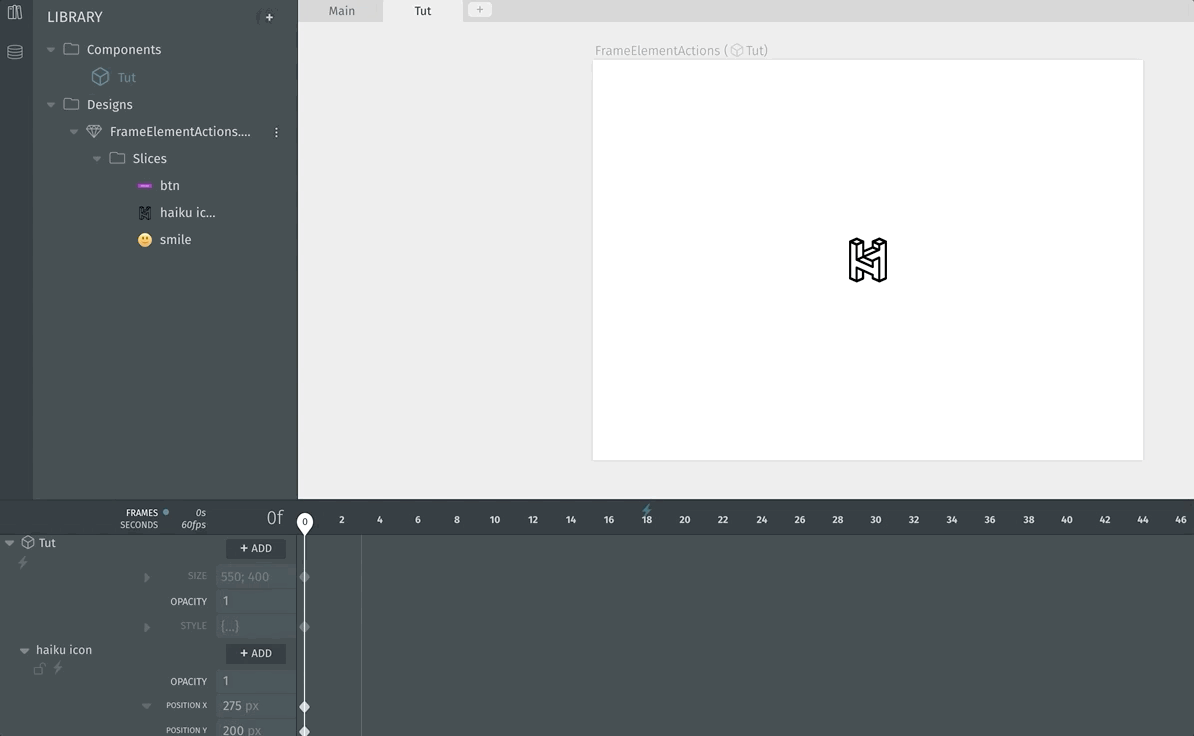The image size is (1194, 736).
Task: Select the haiku icon label in timeline
Action: (x=64, y=650)
